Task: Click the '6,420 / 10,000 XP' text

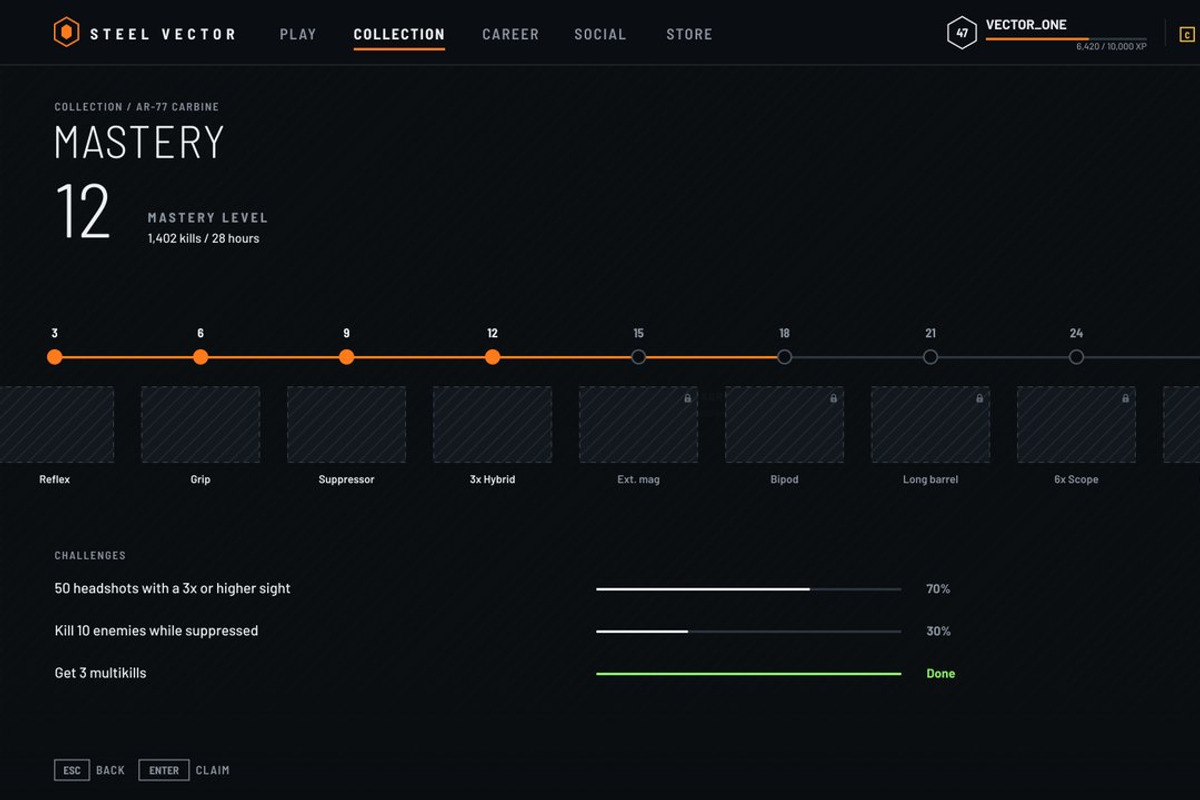Action: point(1111,47)
